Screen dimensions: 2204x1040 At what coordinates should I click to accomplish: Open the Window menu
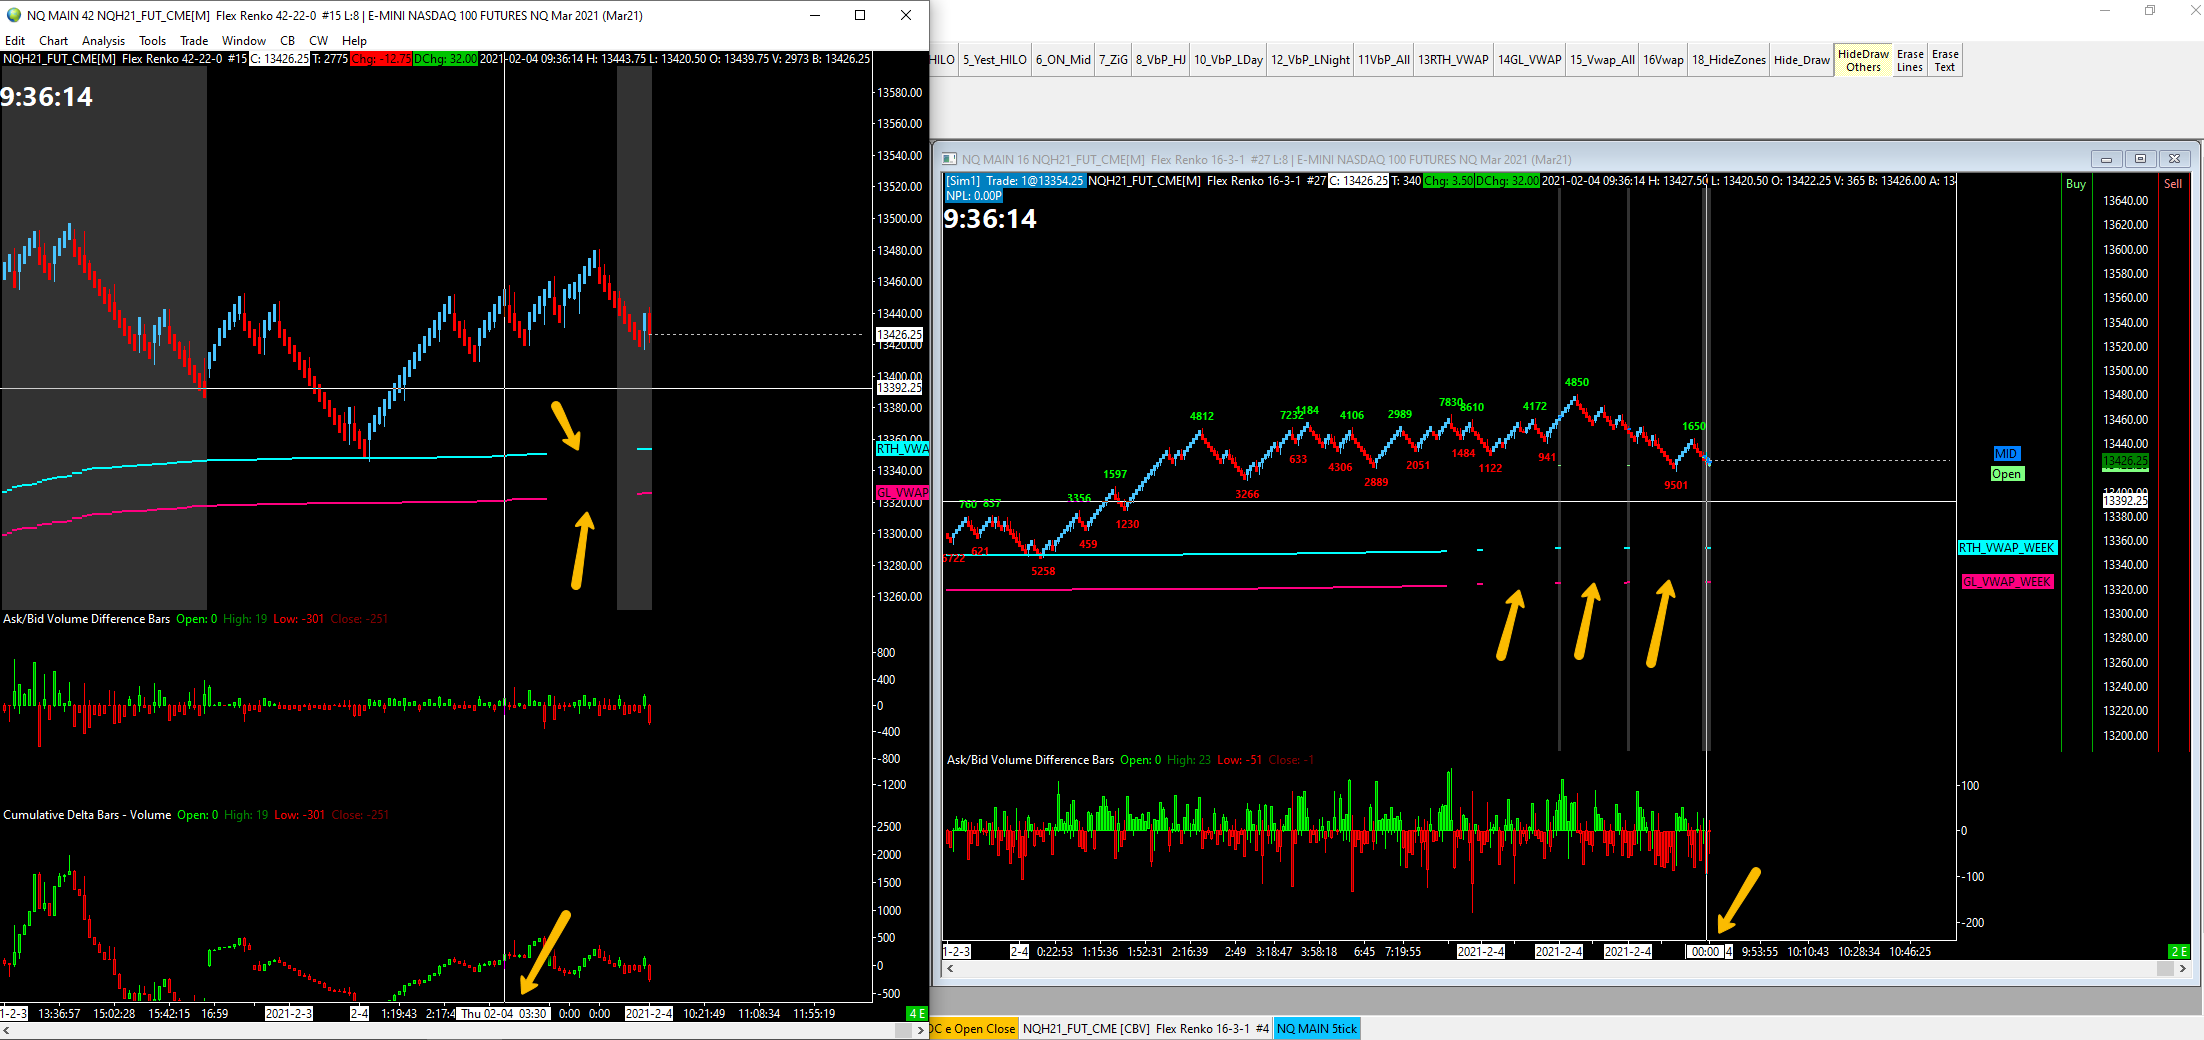click(244, 41)
